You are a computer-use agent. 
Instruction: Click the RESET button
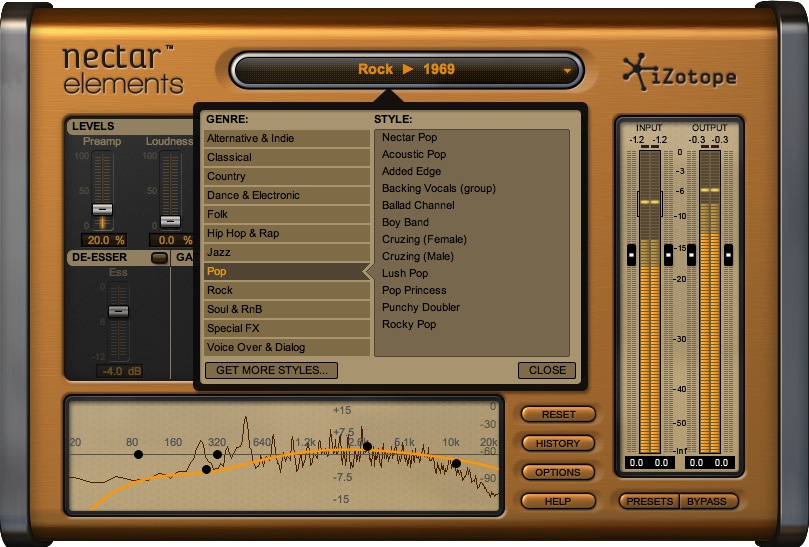tap(558, 414)
